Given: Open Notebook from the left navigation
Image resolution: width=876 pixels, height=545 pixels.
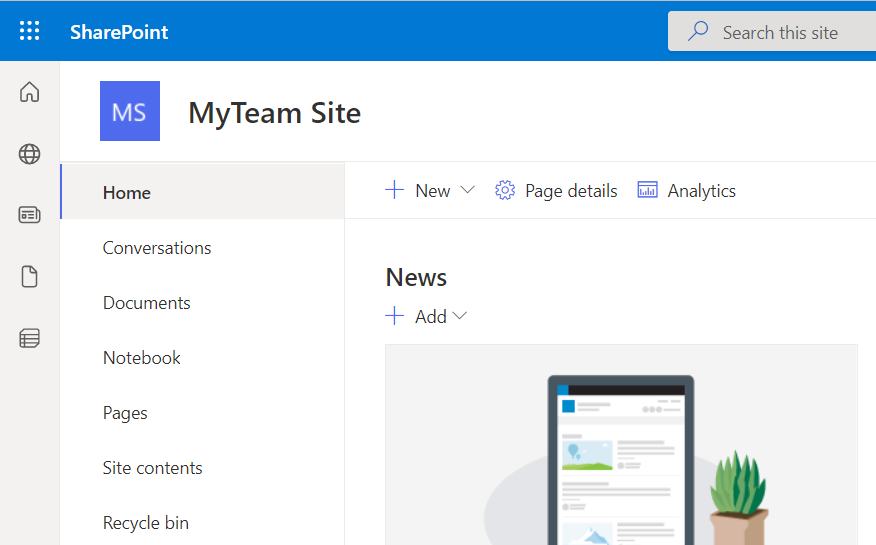Looking at the screenshot, I should click(142, 358).
